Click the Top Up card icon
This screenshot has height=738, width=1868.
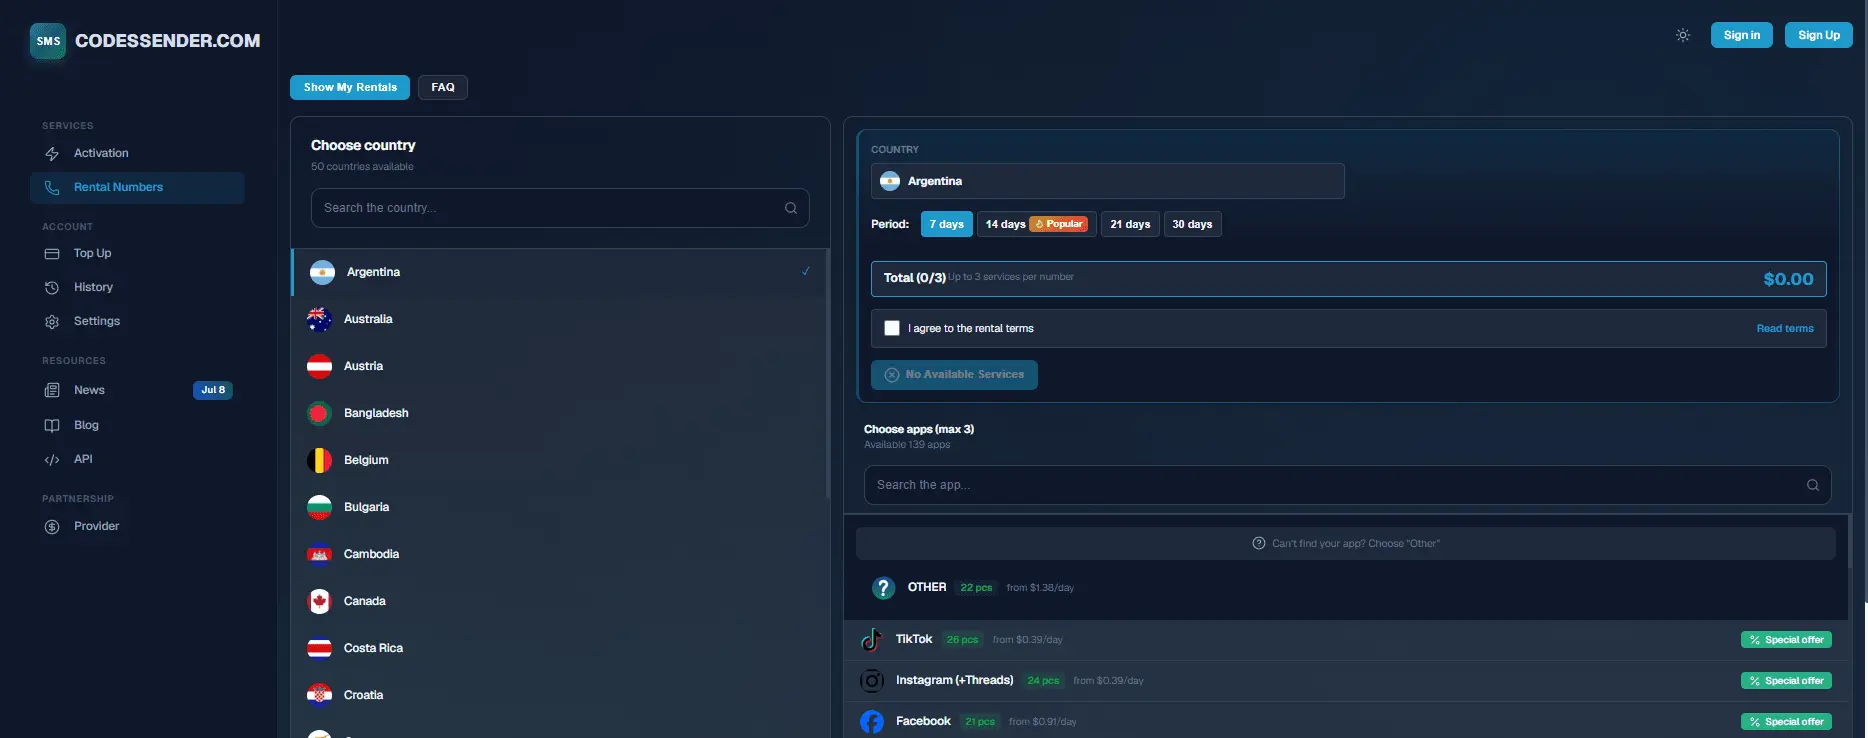tap(52, 254)
